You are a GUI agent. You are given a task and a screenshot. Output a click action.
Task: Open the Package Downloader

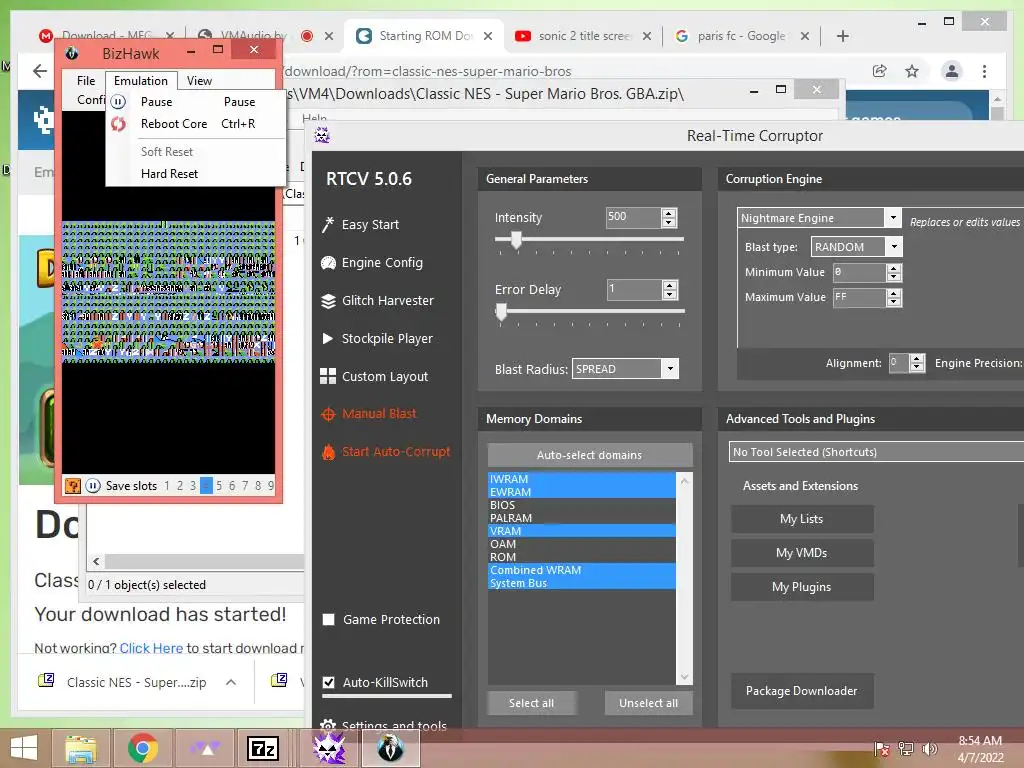(802, 691)
